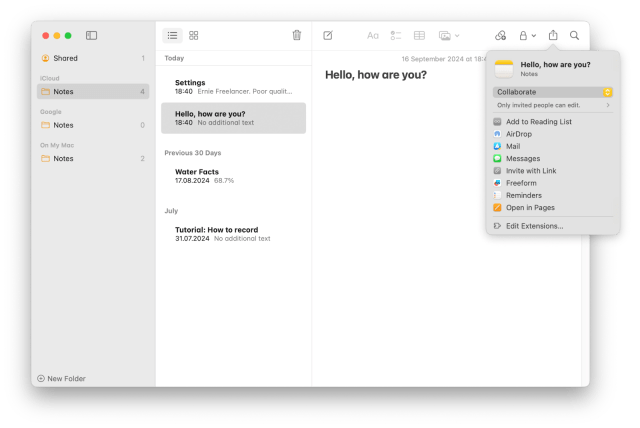Open the Water Facts note
This screenshot has width=640, height=428.
(233, 176)
